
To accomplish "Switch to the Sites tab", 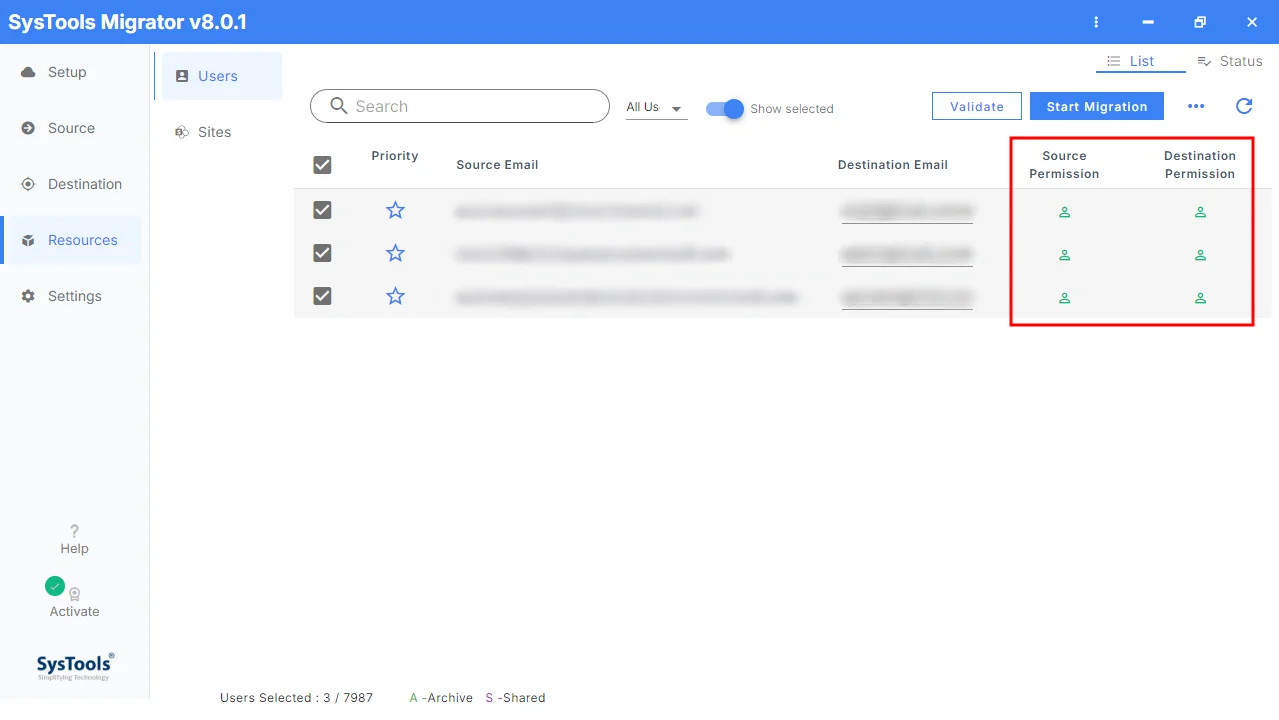I will pos(222,132).
